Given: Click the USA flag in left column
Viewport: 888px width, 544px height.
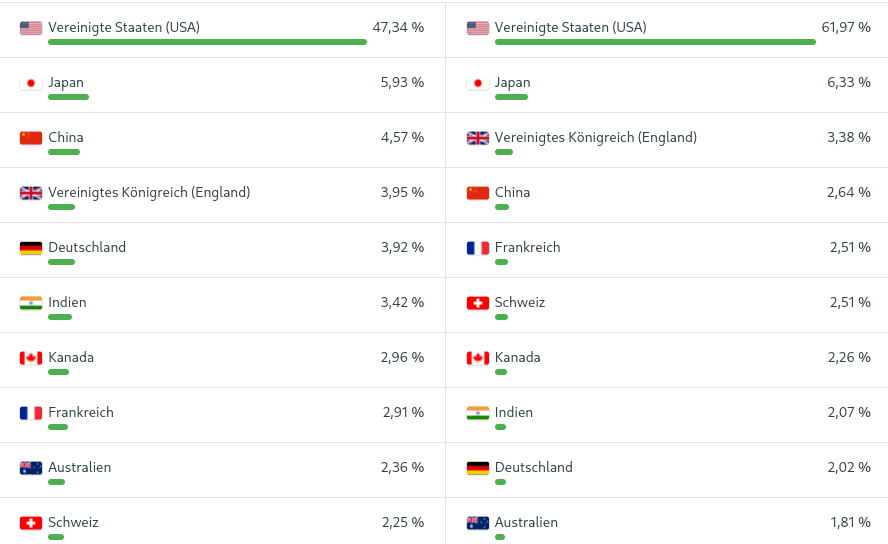Looking at the screenshot, I should 31,28.
